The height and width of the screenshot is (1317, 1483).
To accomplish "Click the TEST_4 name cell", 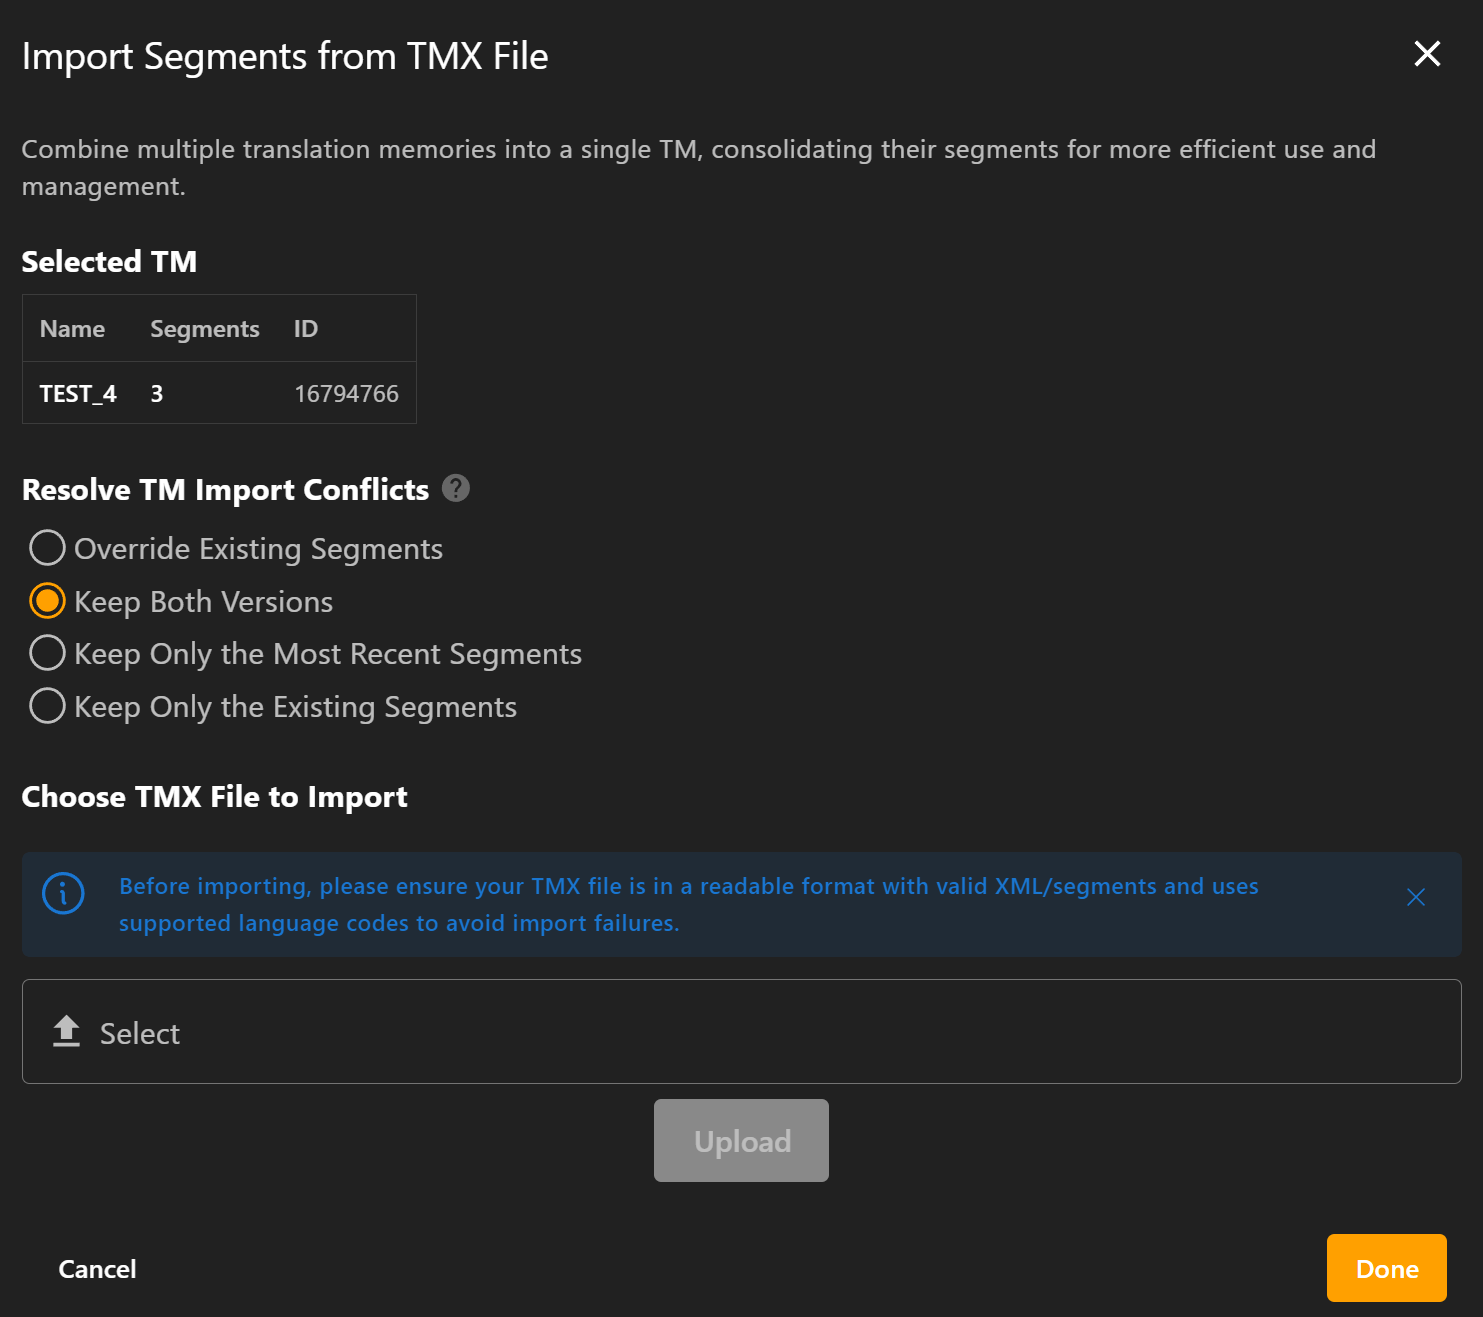I will (78, 394).
